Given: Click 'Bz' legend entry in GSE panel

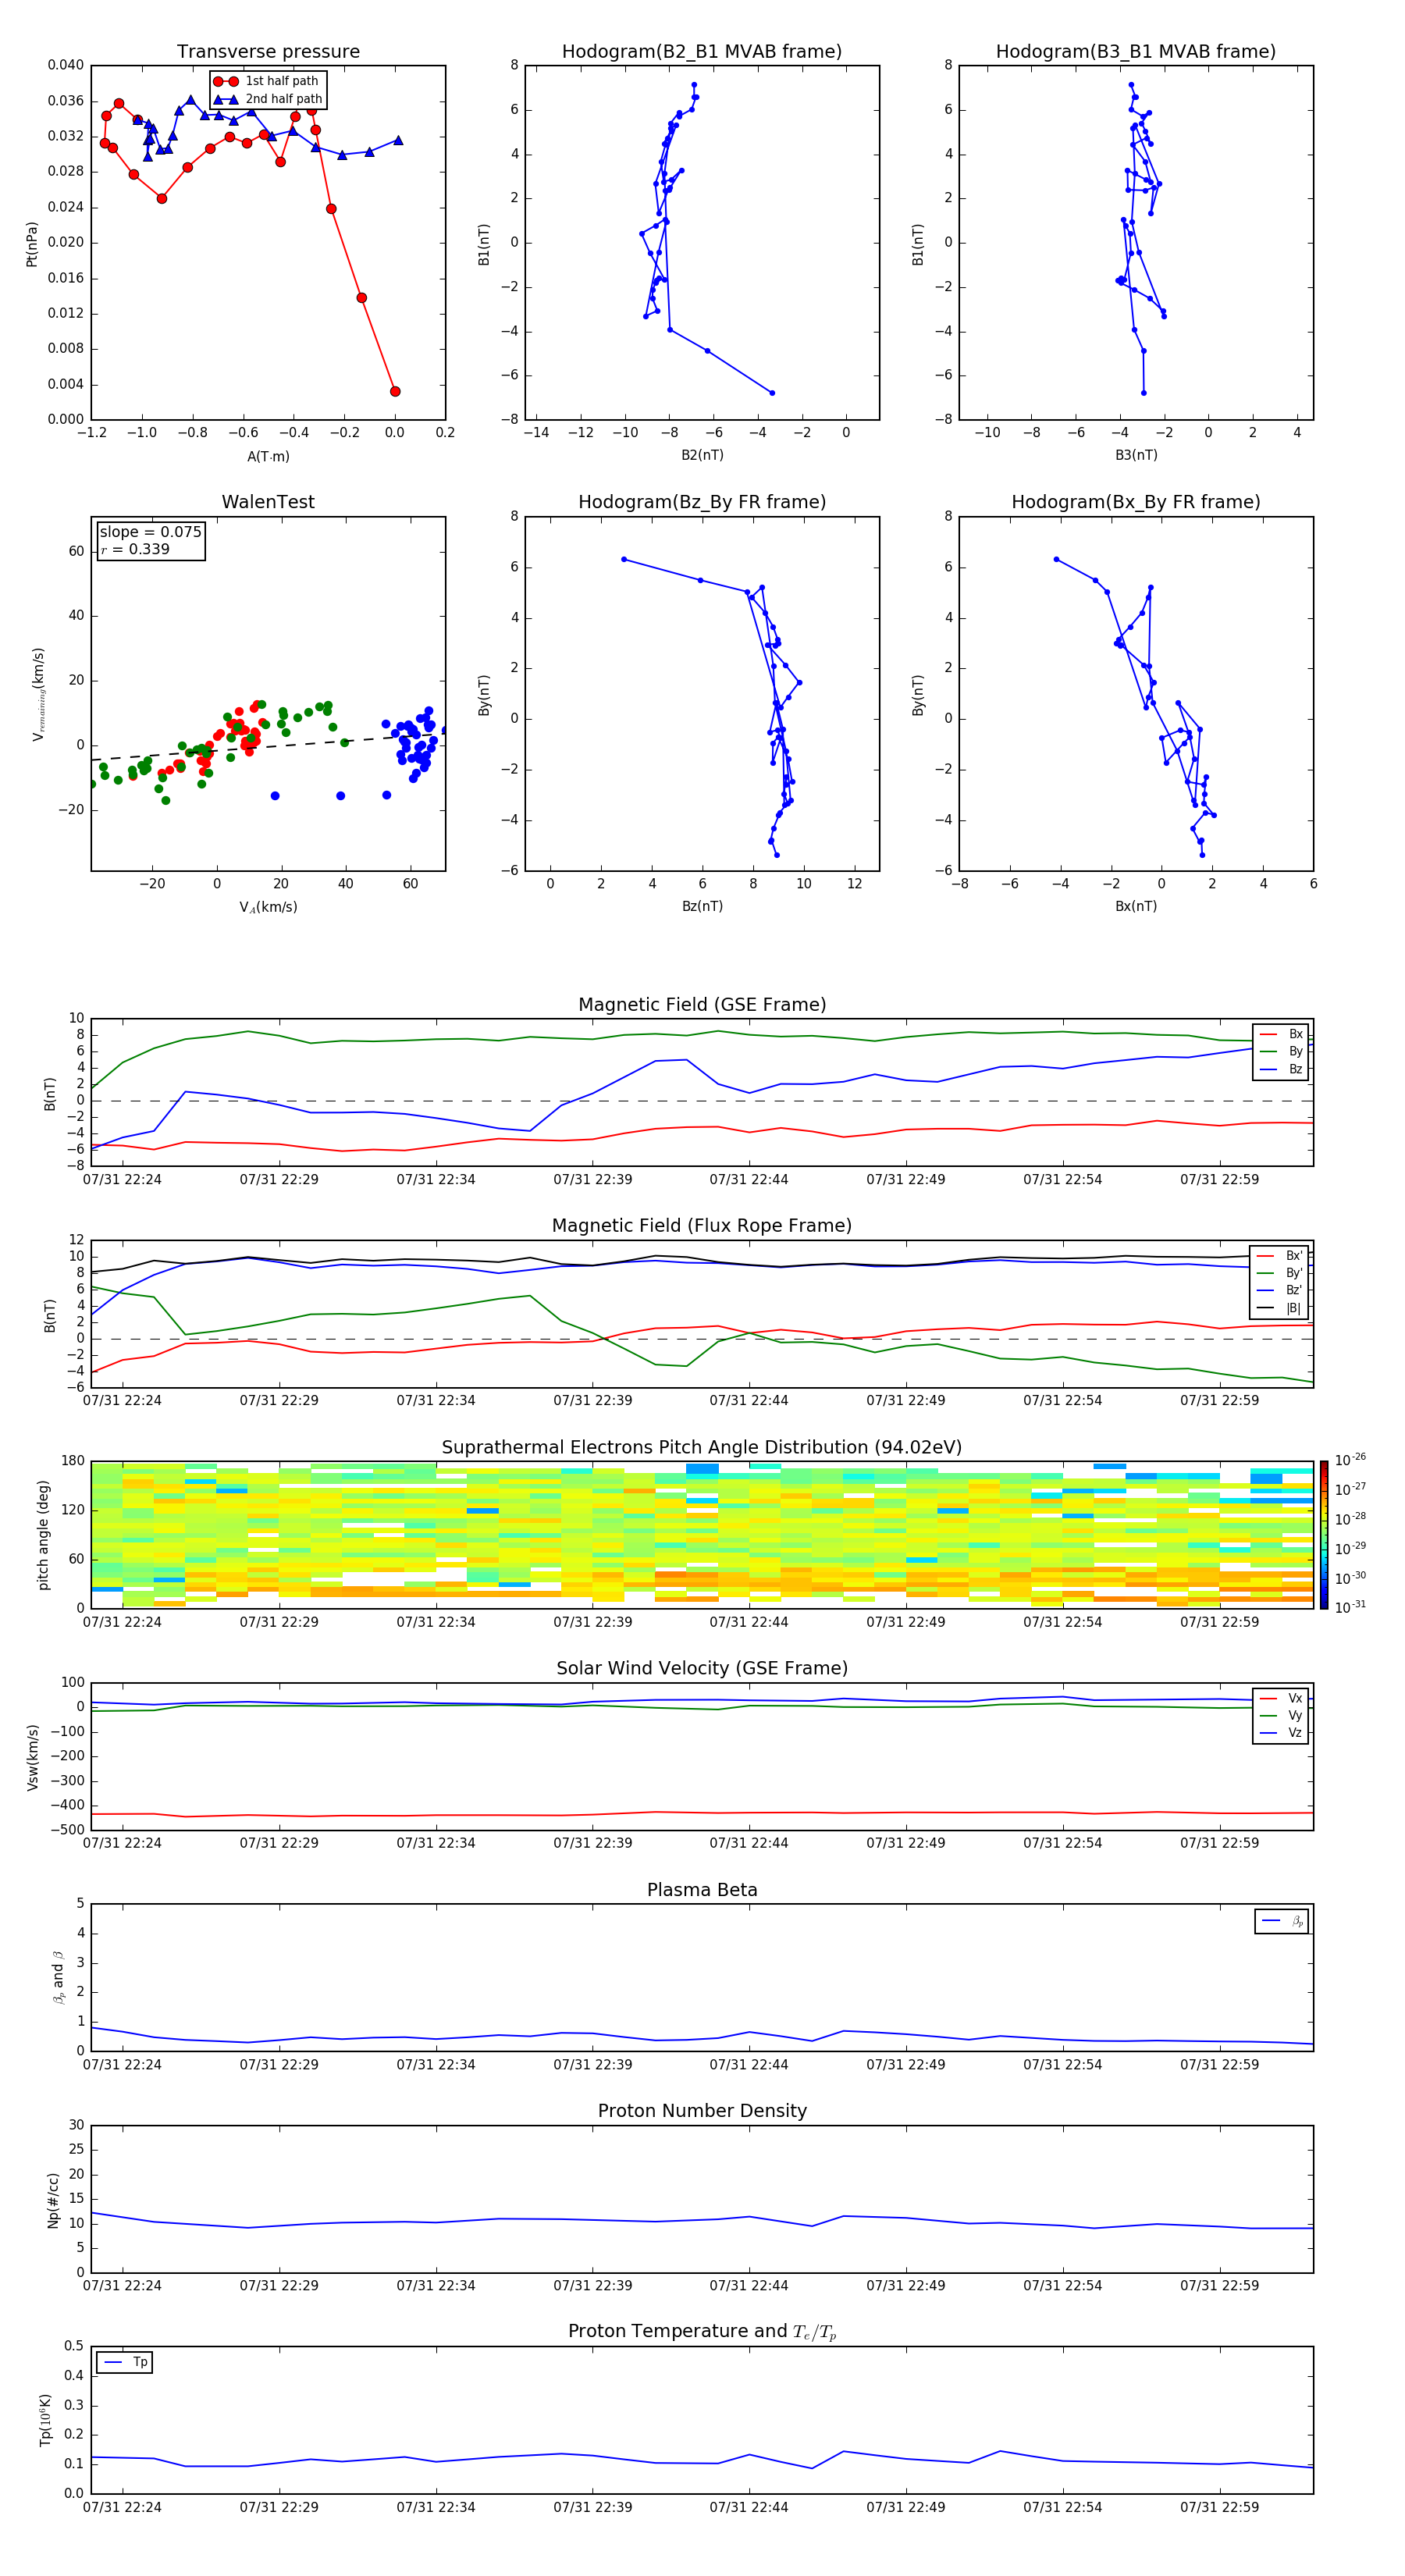Looking at the screenshot, I should [1281, 1069].
